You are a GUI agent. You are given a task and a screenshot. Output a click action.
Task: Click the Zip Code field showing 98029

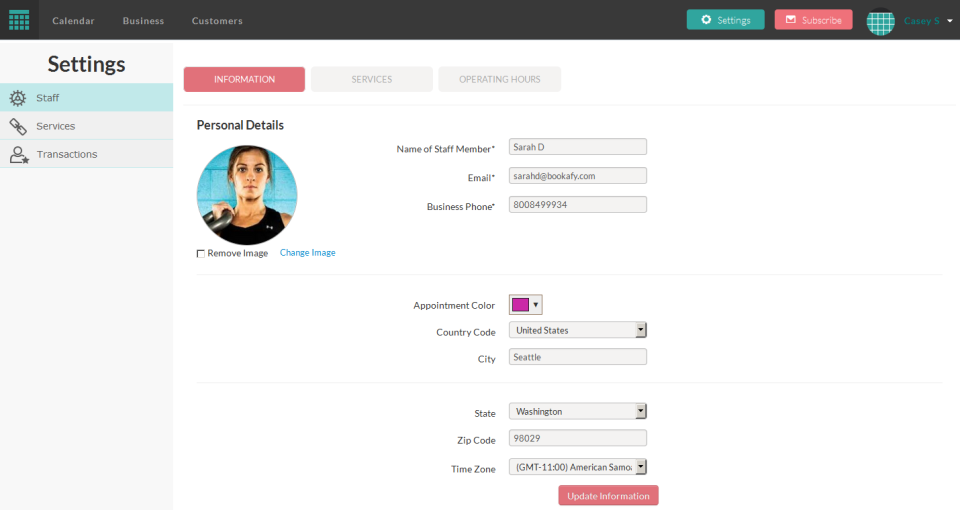tap(577, 438)
